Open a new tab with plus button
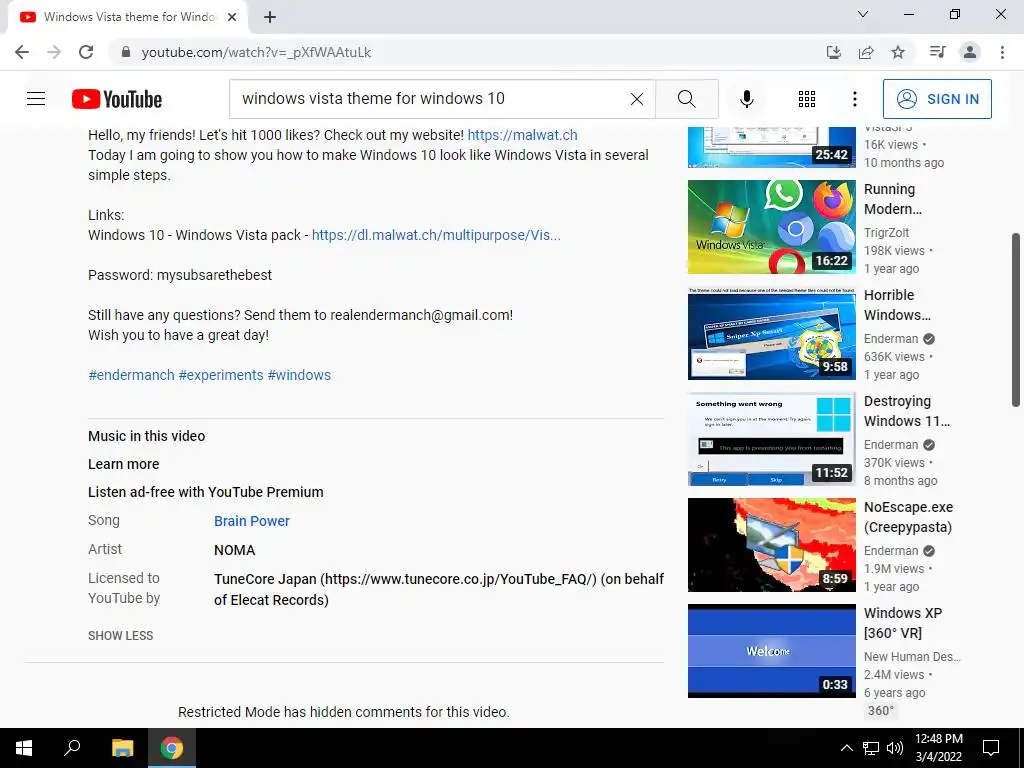 [x=270, y=17]
